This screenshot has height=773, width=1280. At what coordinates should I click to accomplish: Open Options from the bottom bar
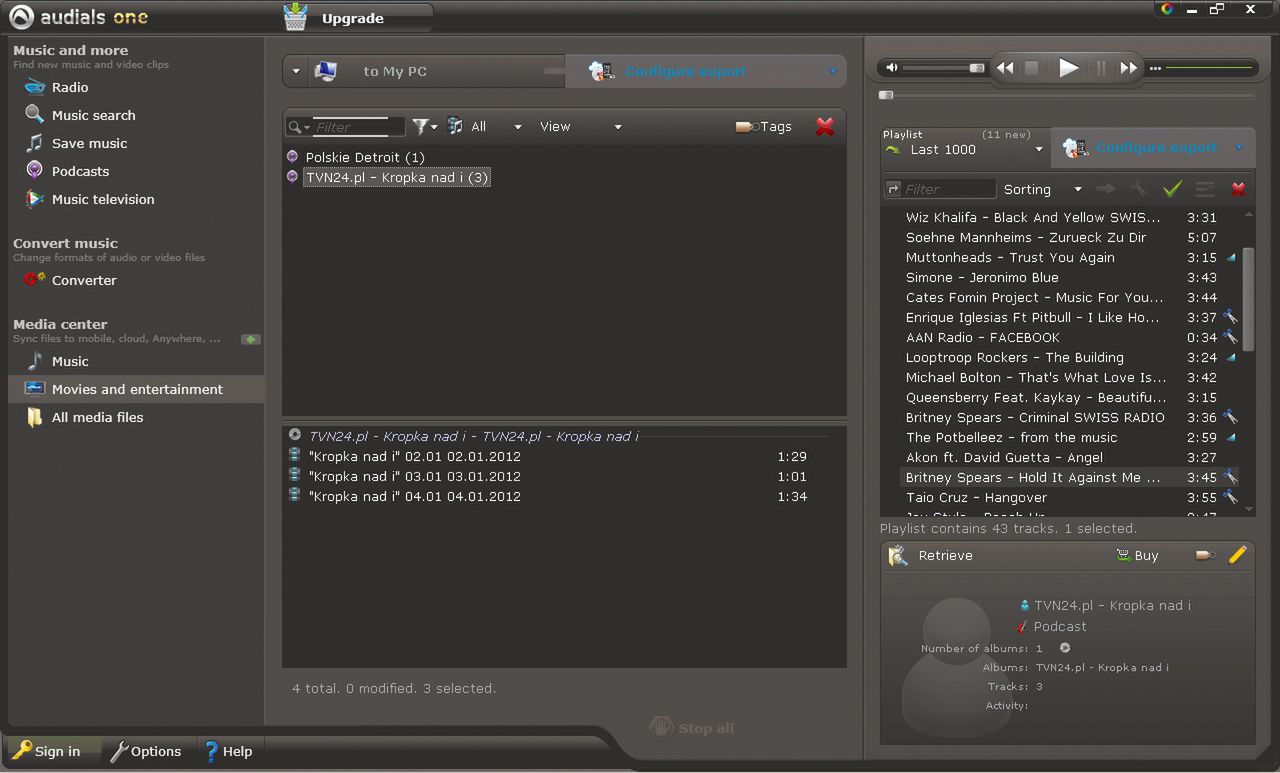point(146,751)
